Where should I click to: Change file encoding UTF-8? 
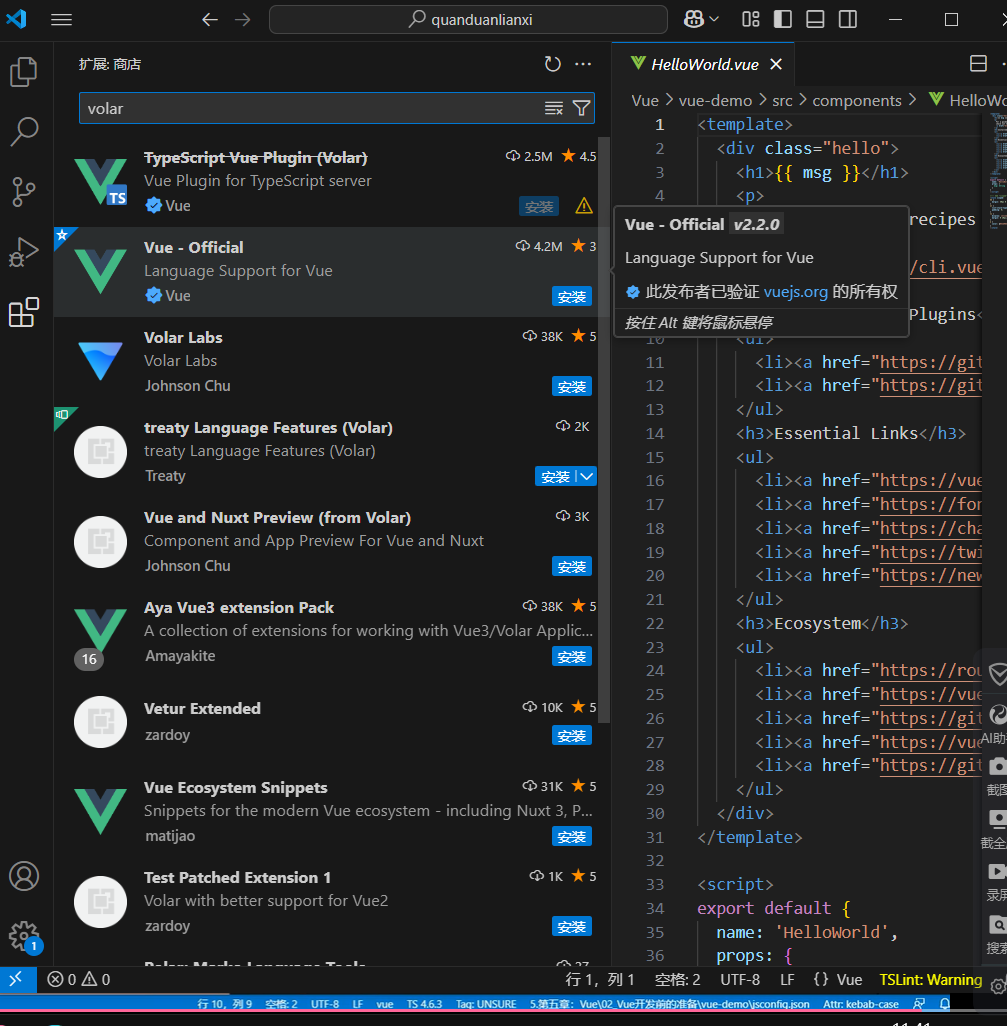(740, 980)
